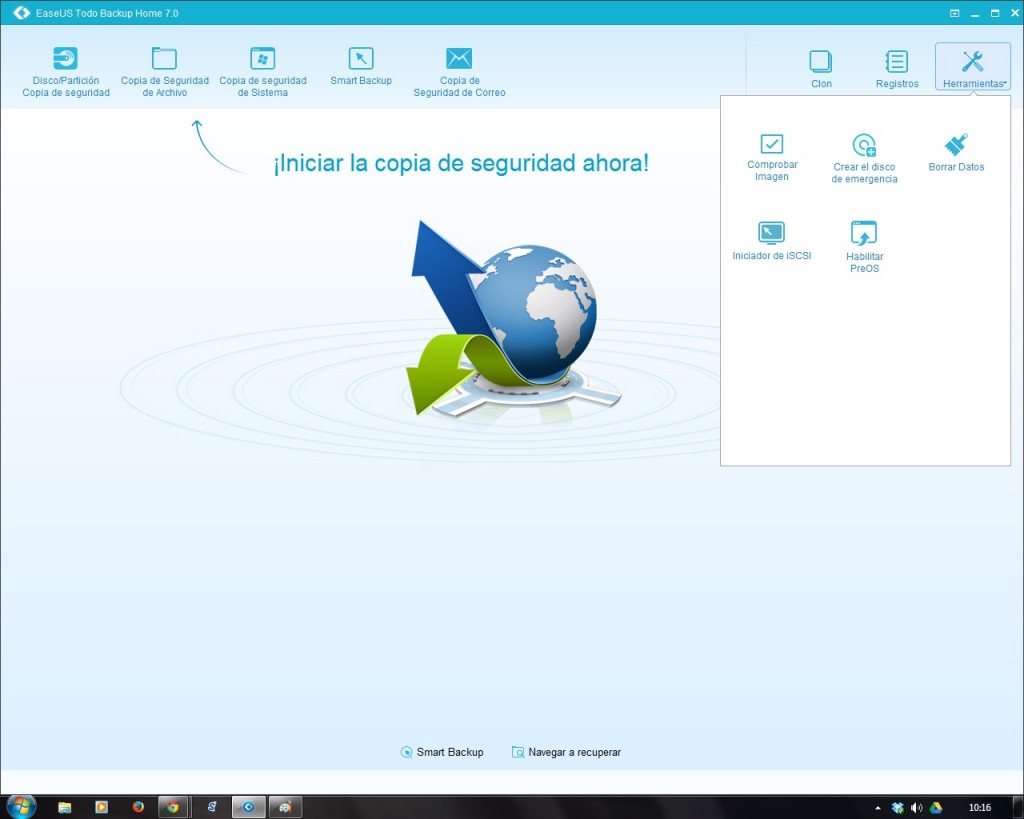Open the Windows Start menu
Image resolution: width=1024 pixels, height=819 pixels.
point(20,806)
